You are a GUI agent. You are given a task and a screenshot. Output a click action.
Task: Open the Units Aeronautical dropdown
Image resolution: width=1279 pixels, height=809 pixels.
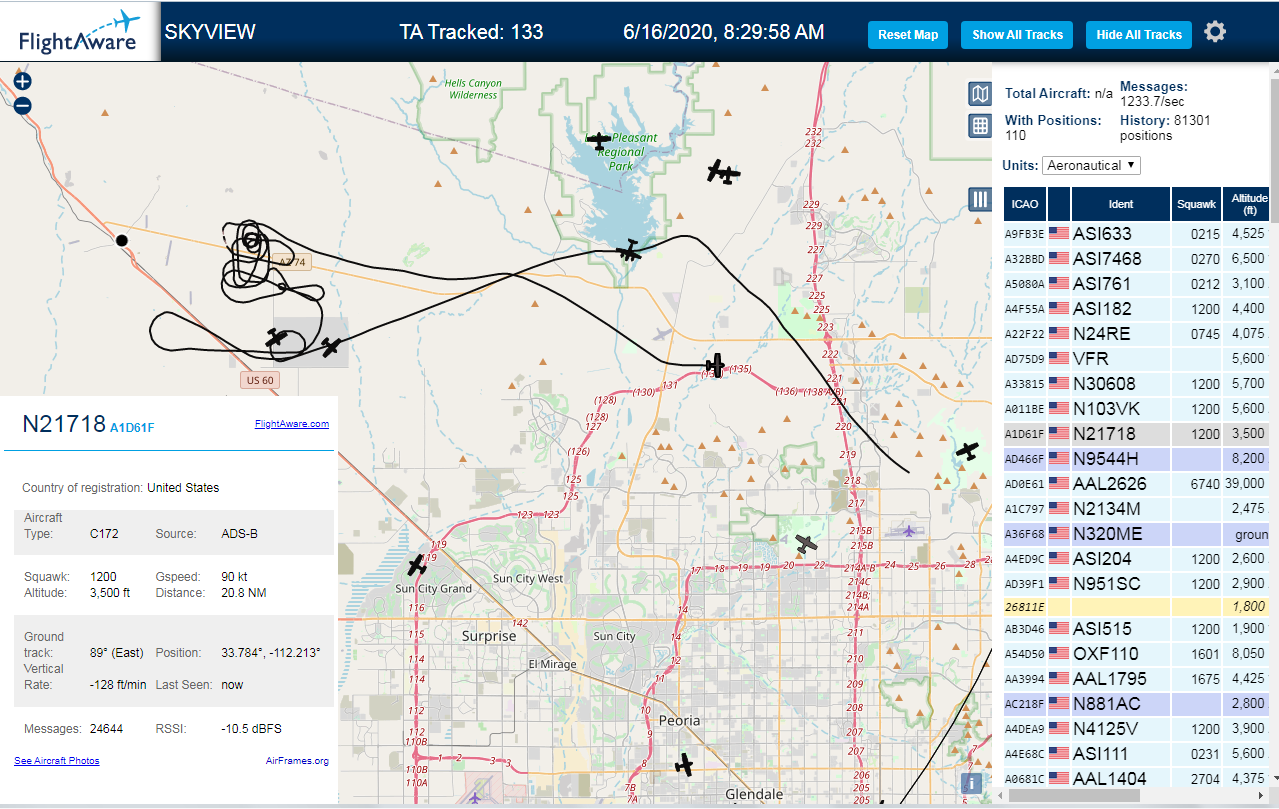(1091, 165)
